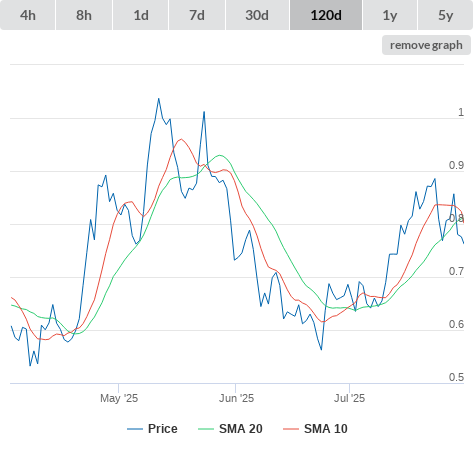
Task: Open the 5y range view
Action: coord(445,15)
